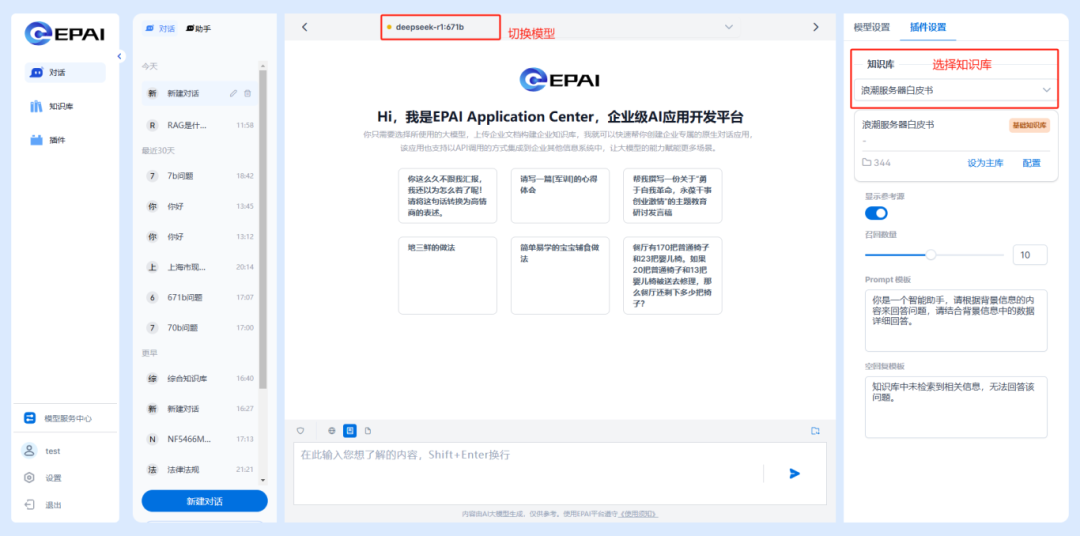Click the globe web search icon
The width and height of the screenshot is (1080, 536).
[x=332, y=431]
